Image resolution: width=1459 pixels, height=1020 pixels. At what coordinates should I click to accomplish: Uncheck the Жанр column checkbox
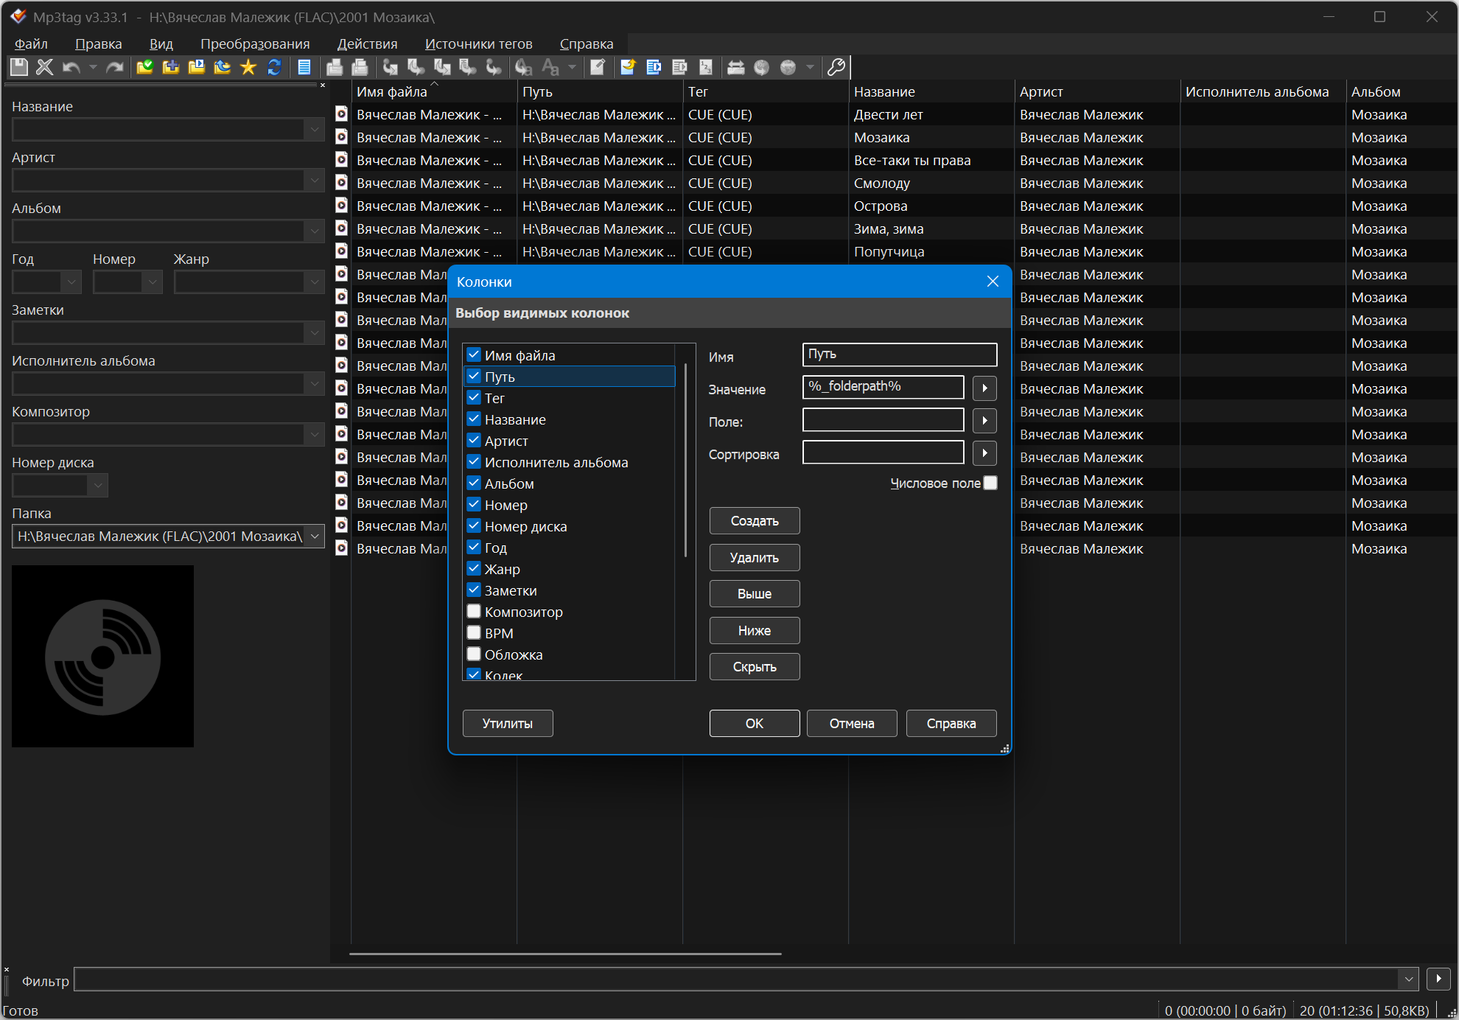pos(474,568)
